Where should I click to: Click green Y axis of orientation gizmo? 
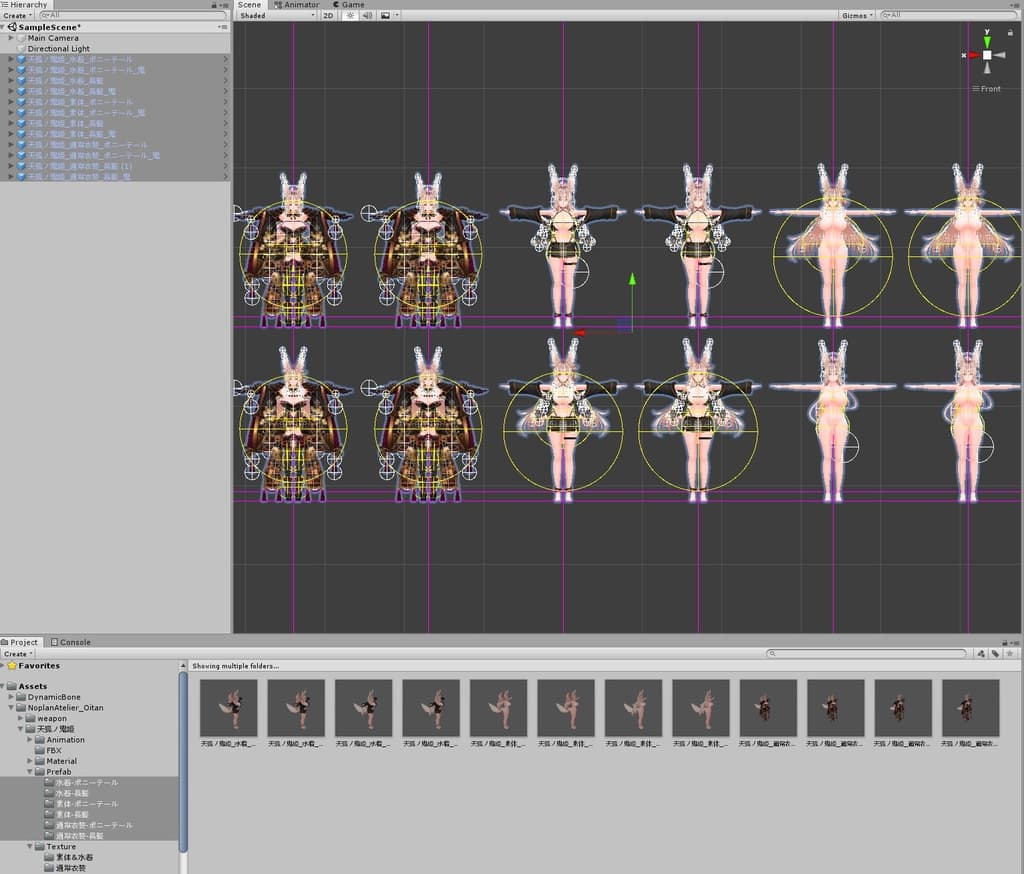987,40
